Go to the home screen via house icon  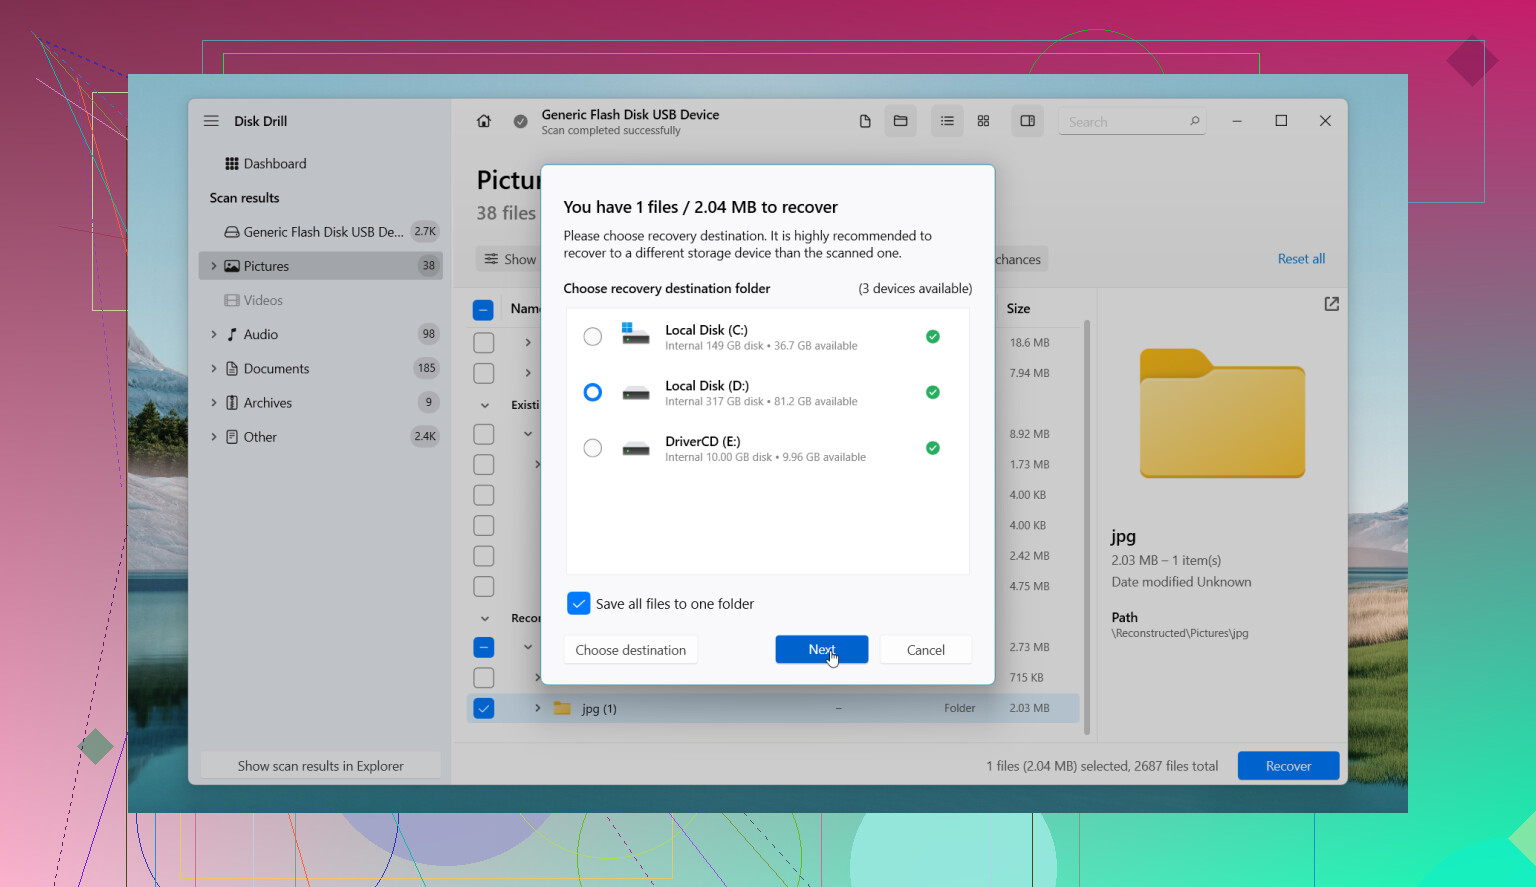coord(484,121)
